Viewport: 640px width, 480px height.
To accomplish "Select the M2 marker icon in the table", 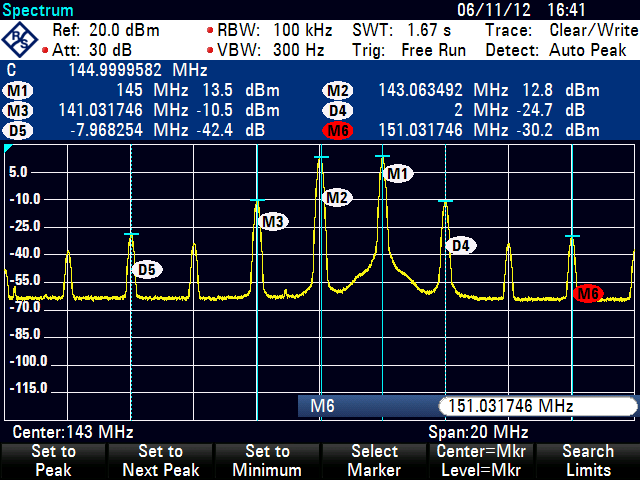I will [x=338, y=91].
